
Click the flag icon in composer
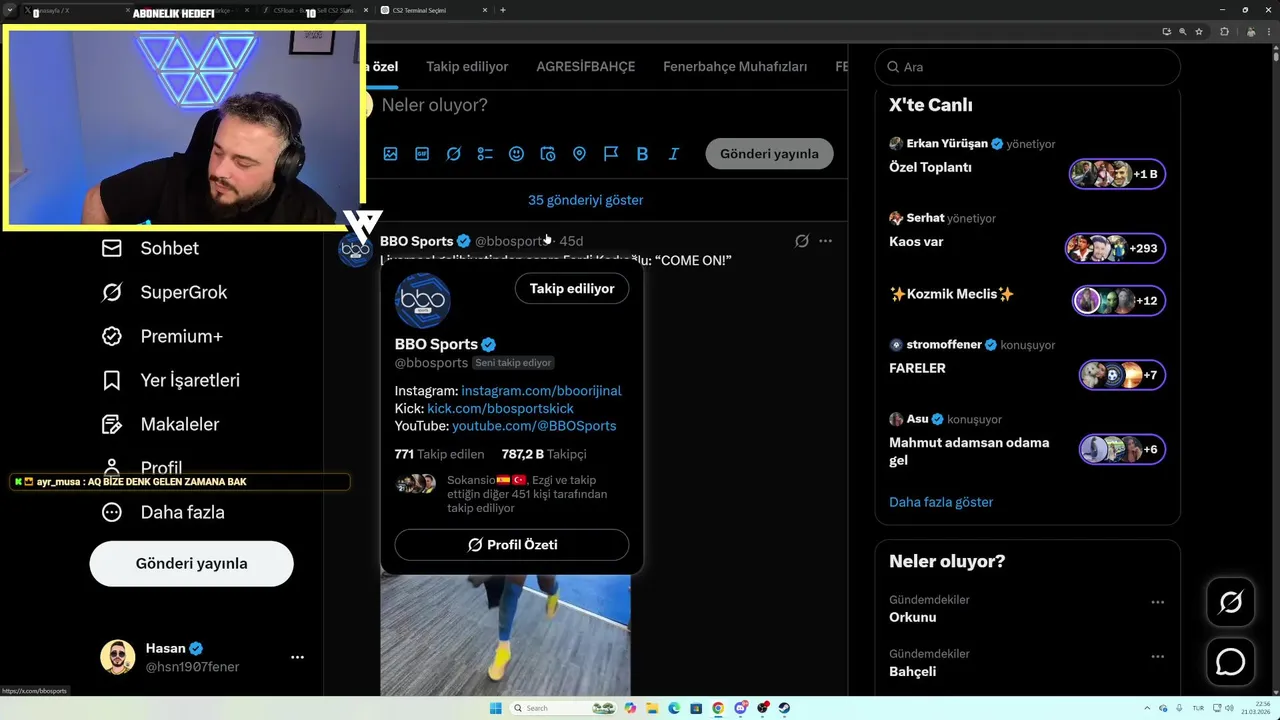pyautogui.click(x=611, y=154)
